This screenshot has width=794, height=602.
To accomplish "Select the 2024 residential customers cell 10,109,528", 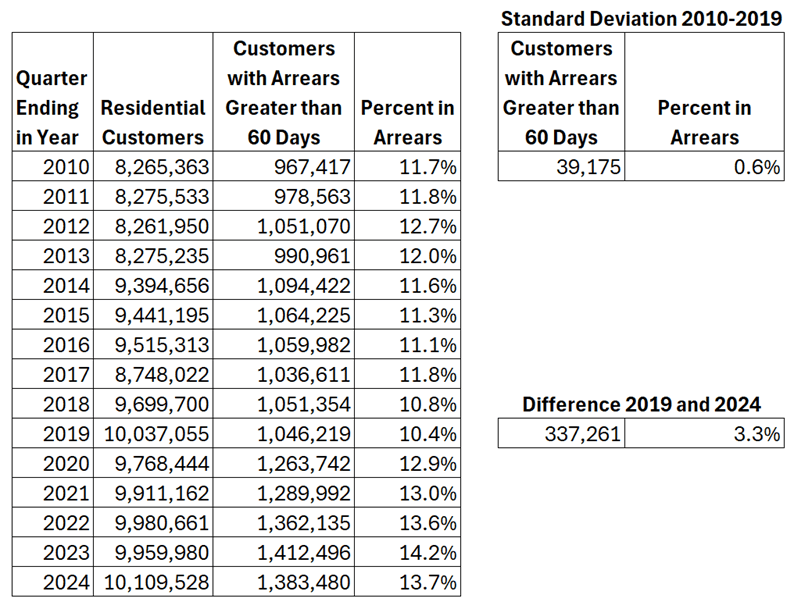I will [152, 583].
